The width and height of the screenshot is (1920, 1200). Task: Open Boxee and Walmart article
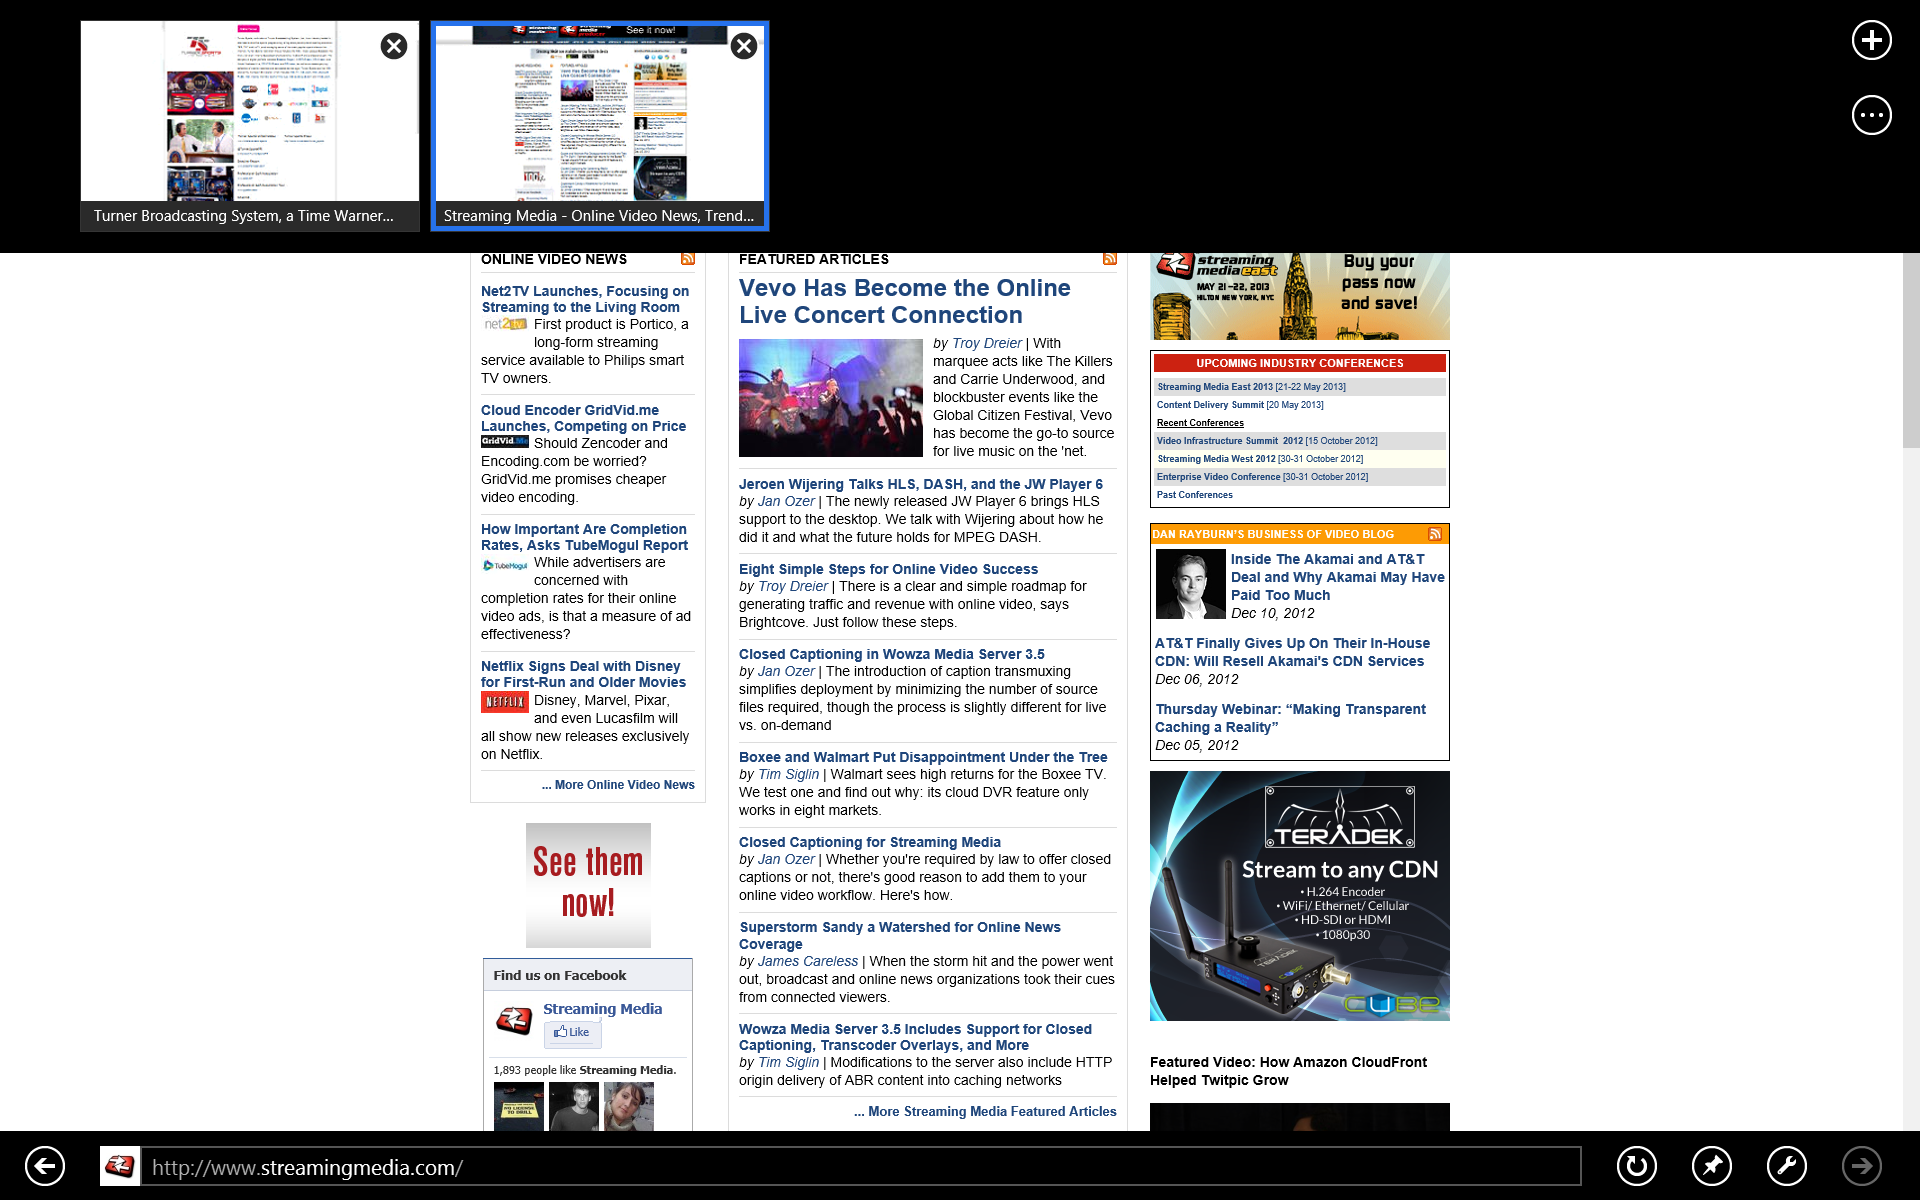click(x=923, y=757)
